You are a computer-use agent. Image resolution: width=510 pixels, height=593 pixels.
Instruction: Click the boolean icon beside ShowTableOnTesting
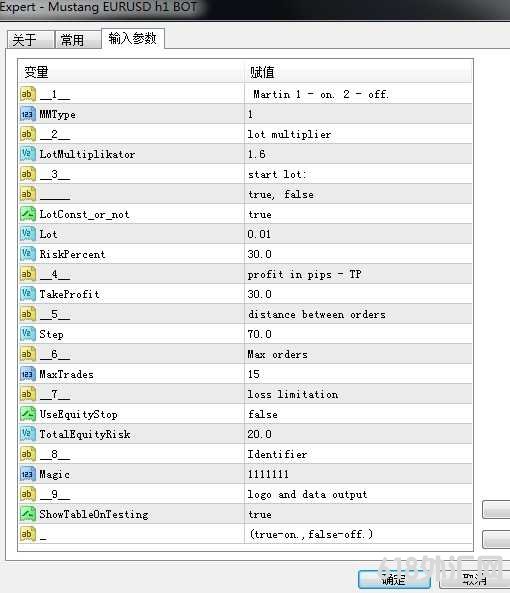28,514
